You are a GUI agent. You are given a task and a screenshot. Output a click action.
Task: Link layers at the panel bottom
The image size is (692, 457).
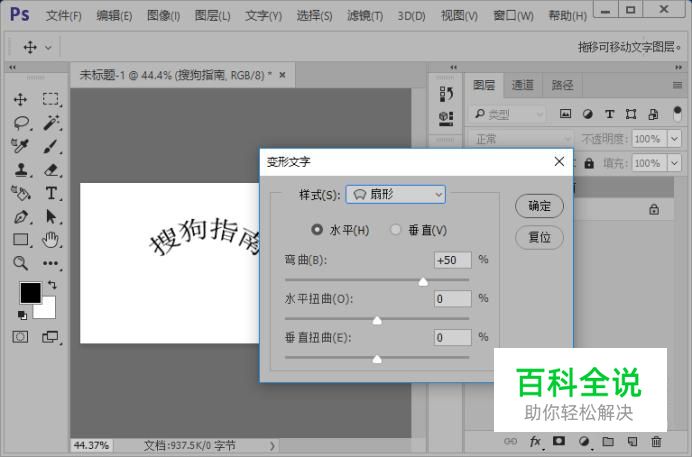click(511, 441)
